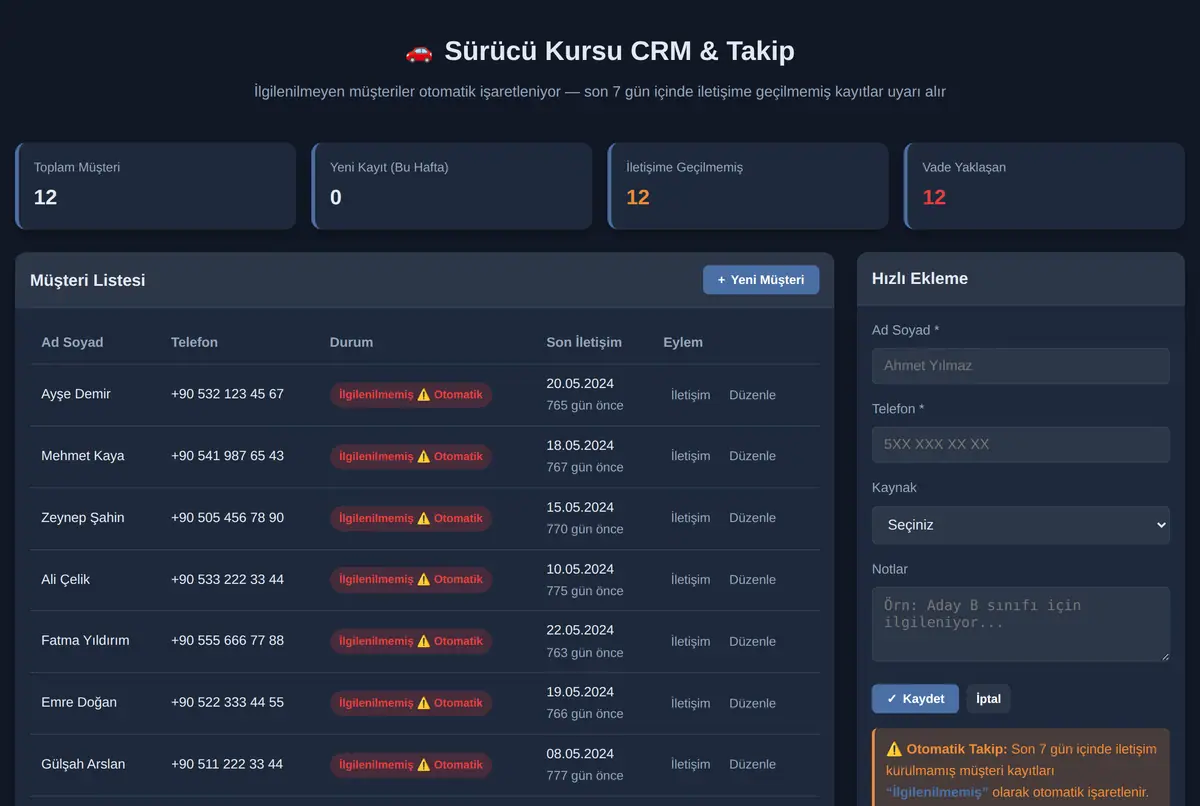Click into the Notlar textarea
1200x806 pixels.
coord(1021,624)
